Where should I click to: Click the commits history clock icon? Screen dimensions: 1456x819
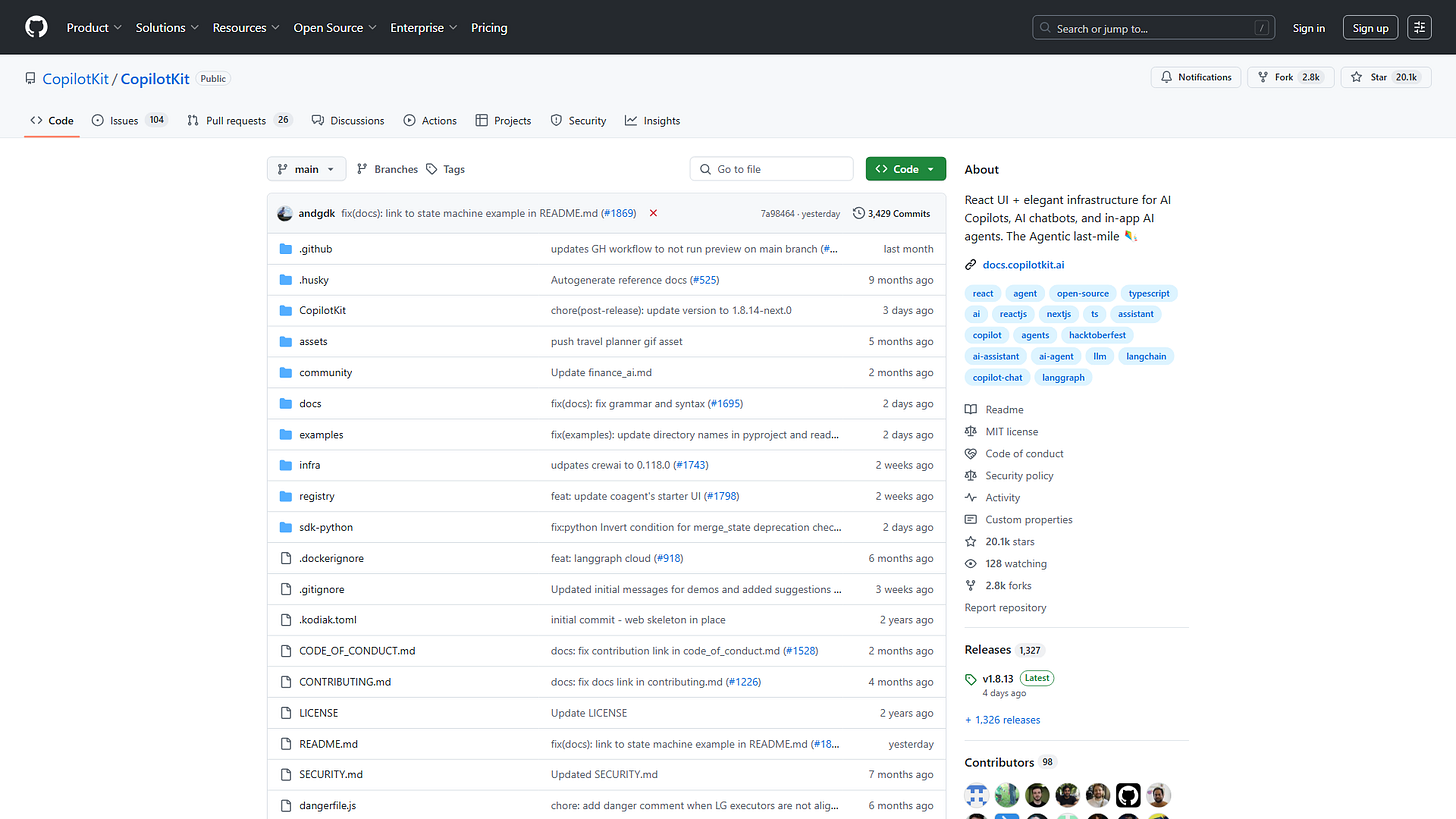[859, 214]
